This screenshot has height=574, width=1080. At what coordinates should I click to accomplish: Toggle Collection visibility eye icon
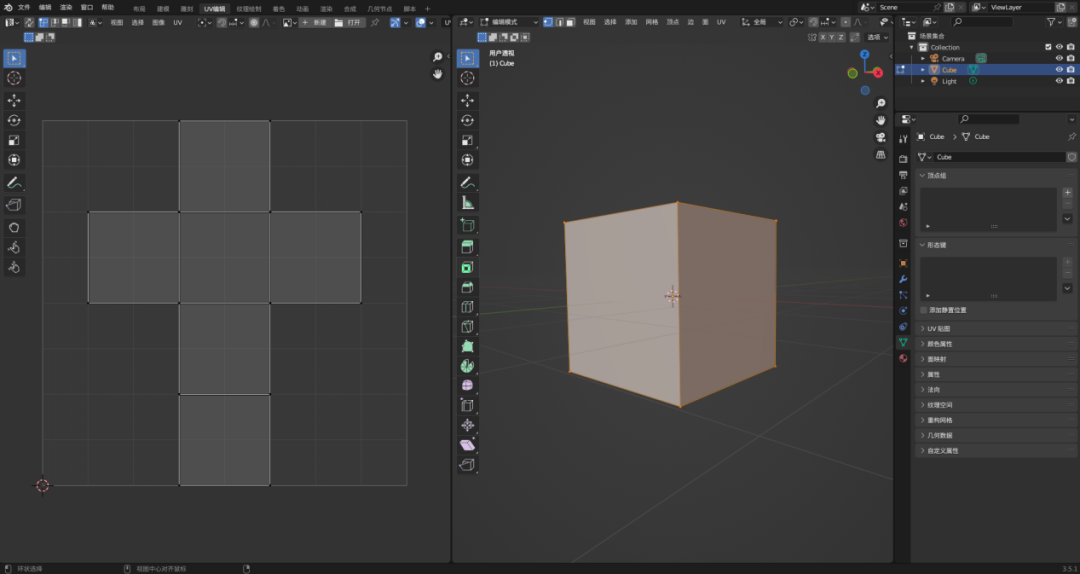pyautogui.click(x=1059, y=47)
